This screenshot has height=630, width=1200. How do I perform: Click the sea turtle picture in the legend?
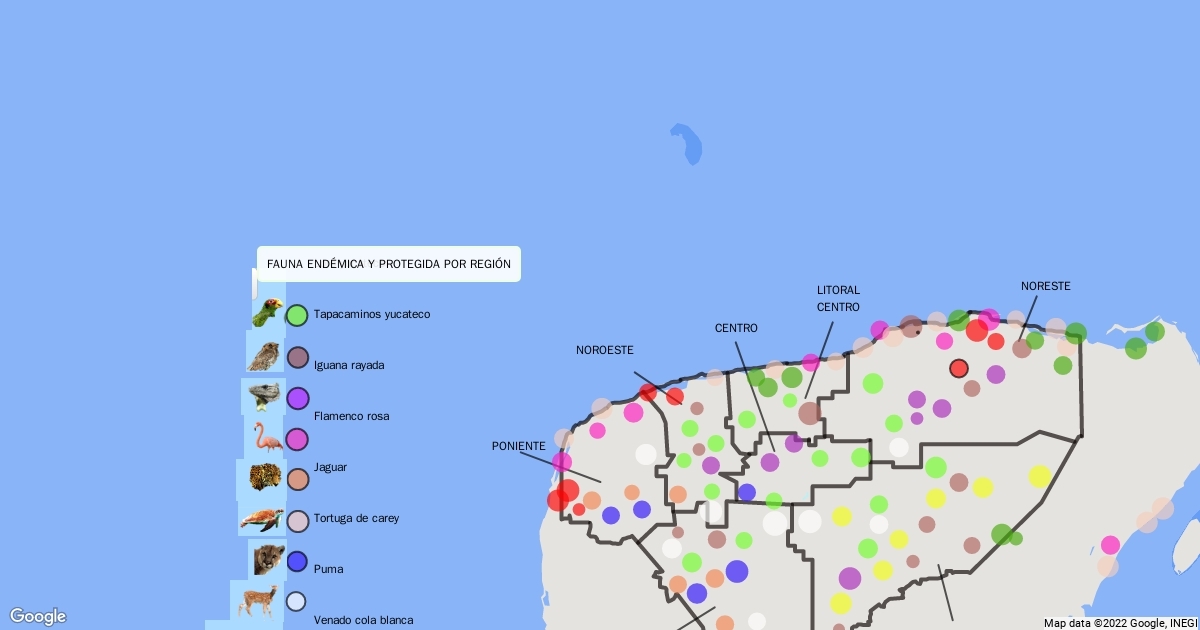262,518
